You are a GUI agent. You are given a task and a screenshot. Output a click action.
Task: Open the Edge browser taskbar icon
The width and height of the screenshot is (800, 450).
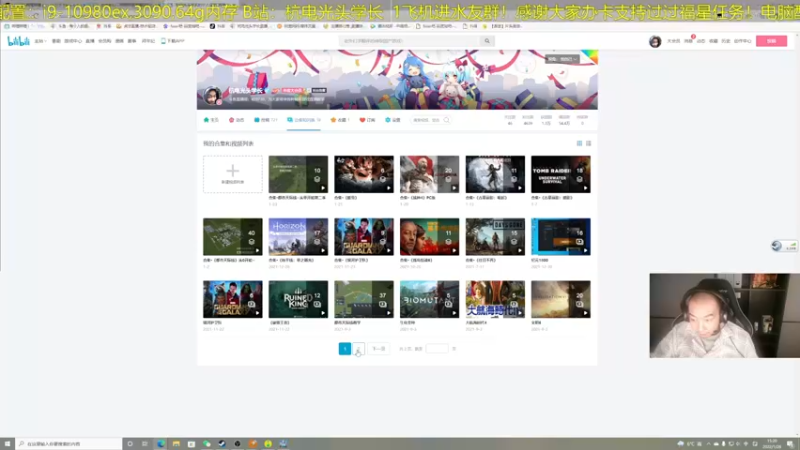tap(161, 444)
